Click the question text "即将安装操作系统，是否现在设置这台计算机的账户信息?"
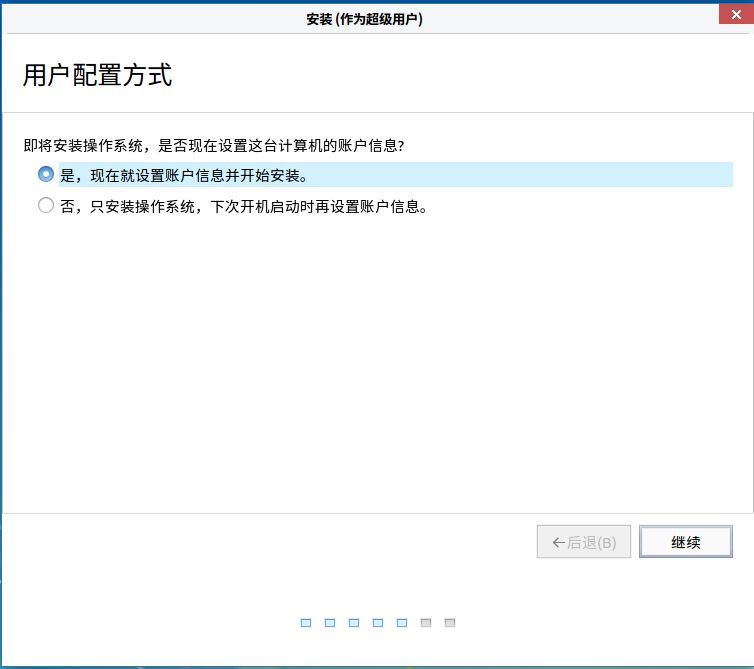The image size is (754, 669). click(x=214, y=145)
